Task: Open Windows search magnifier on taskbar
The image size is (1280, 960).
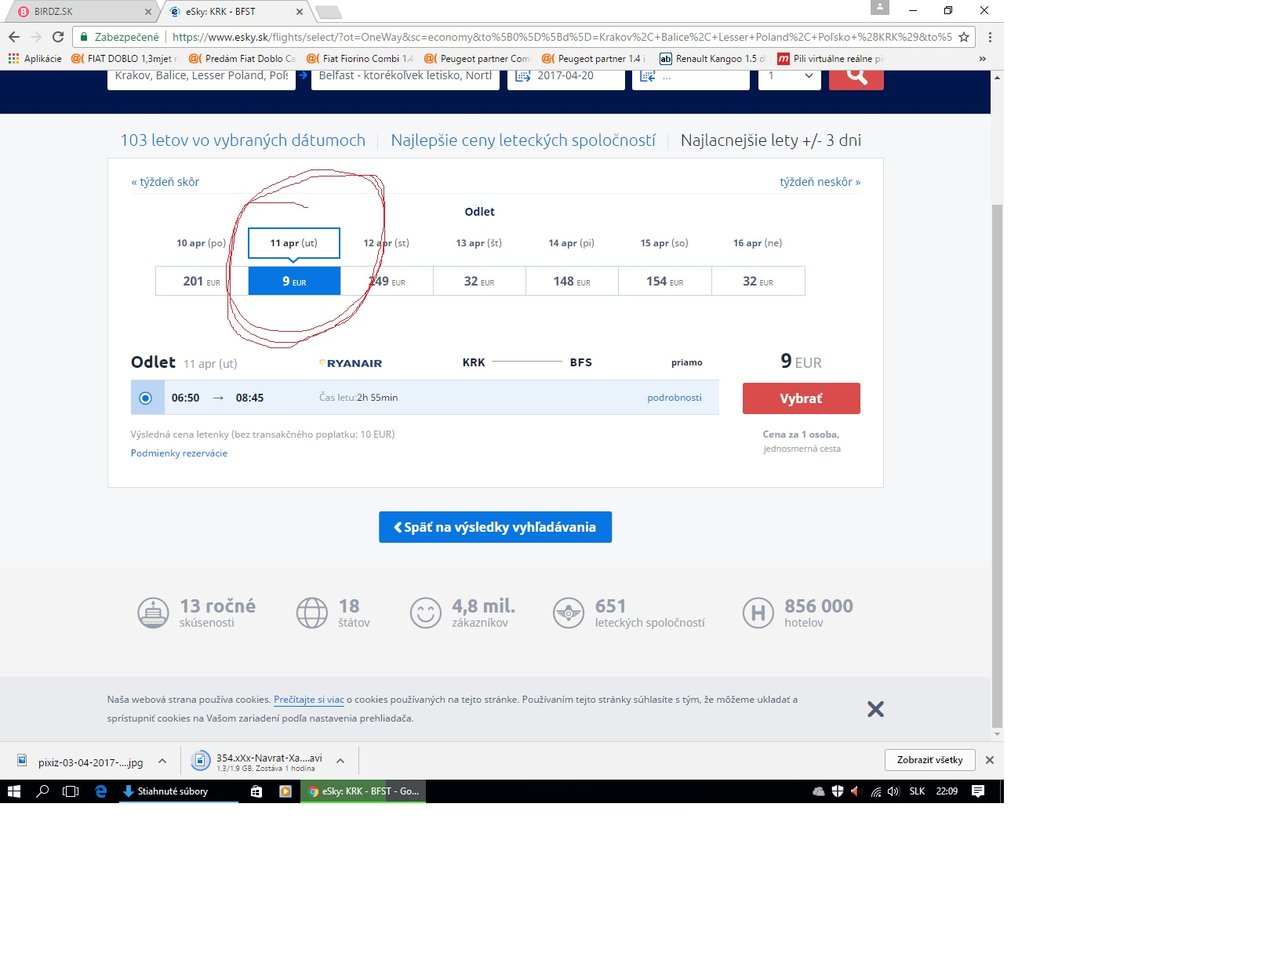Action: [42, 791]
